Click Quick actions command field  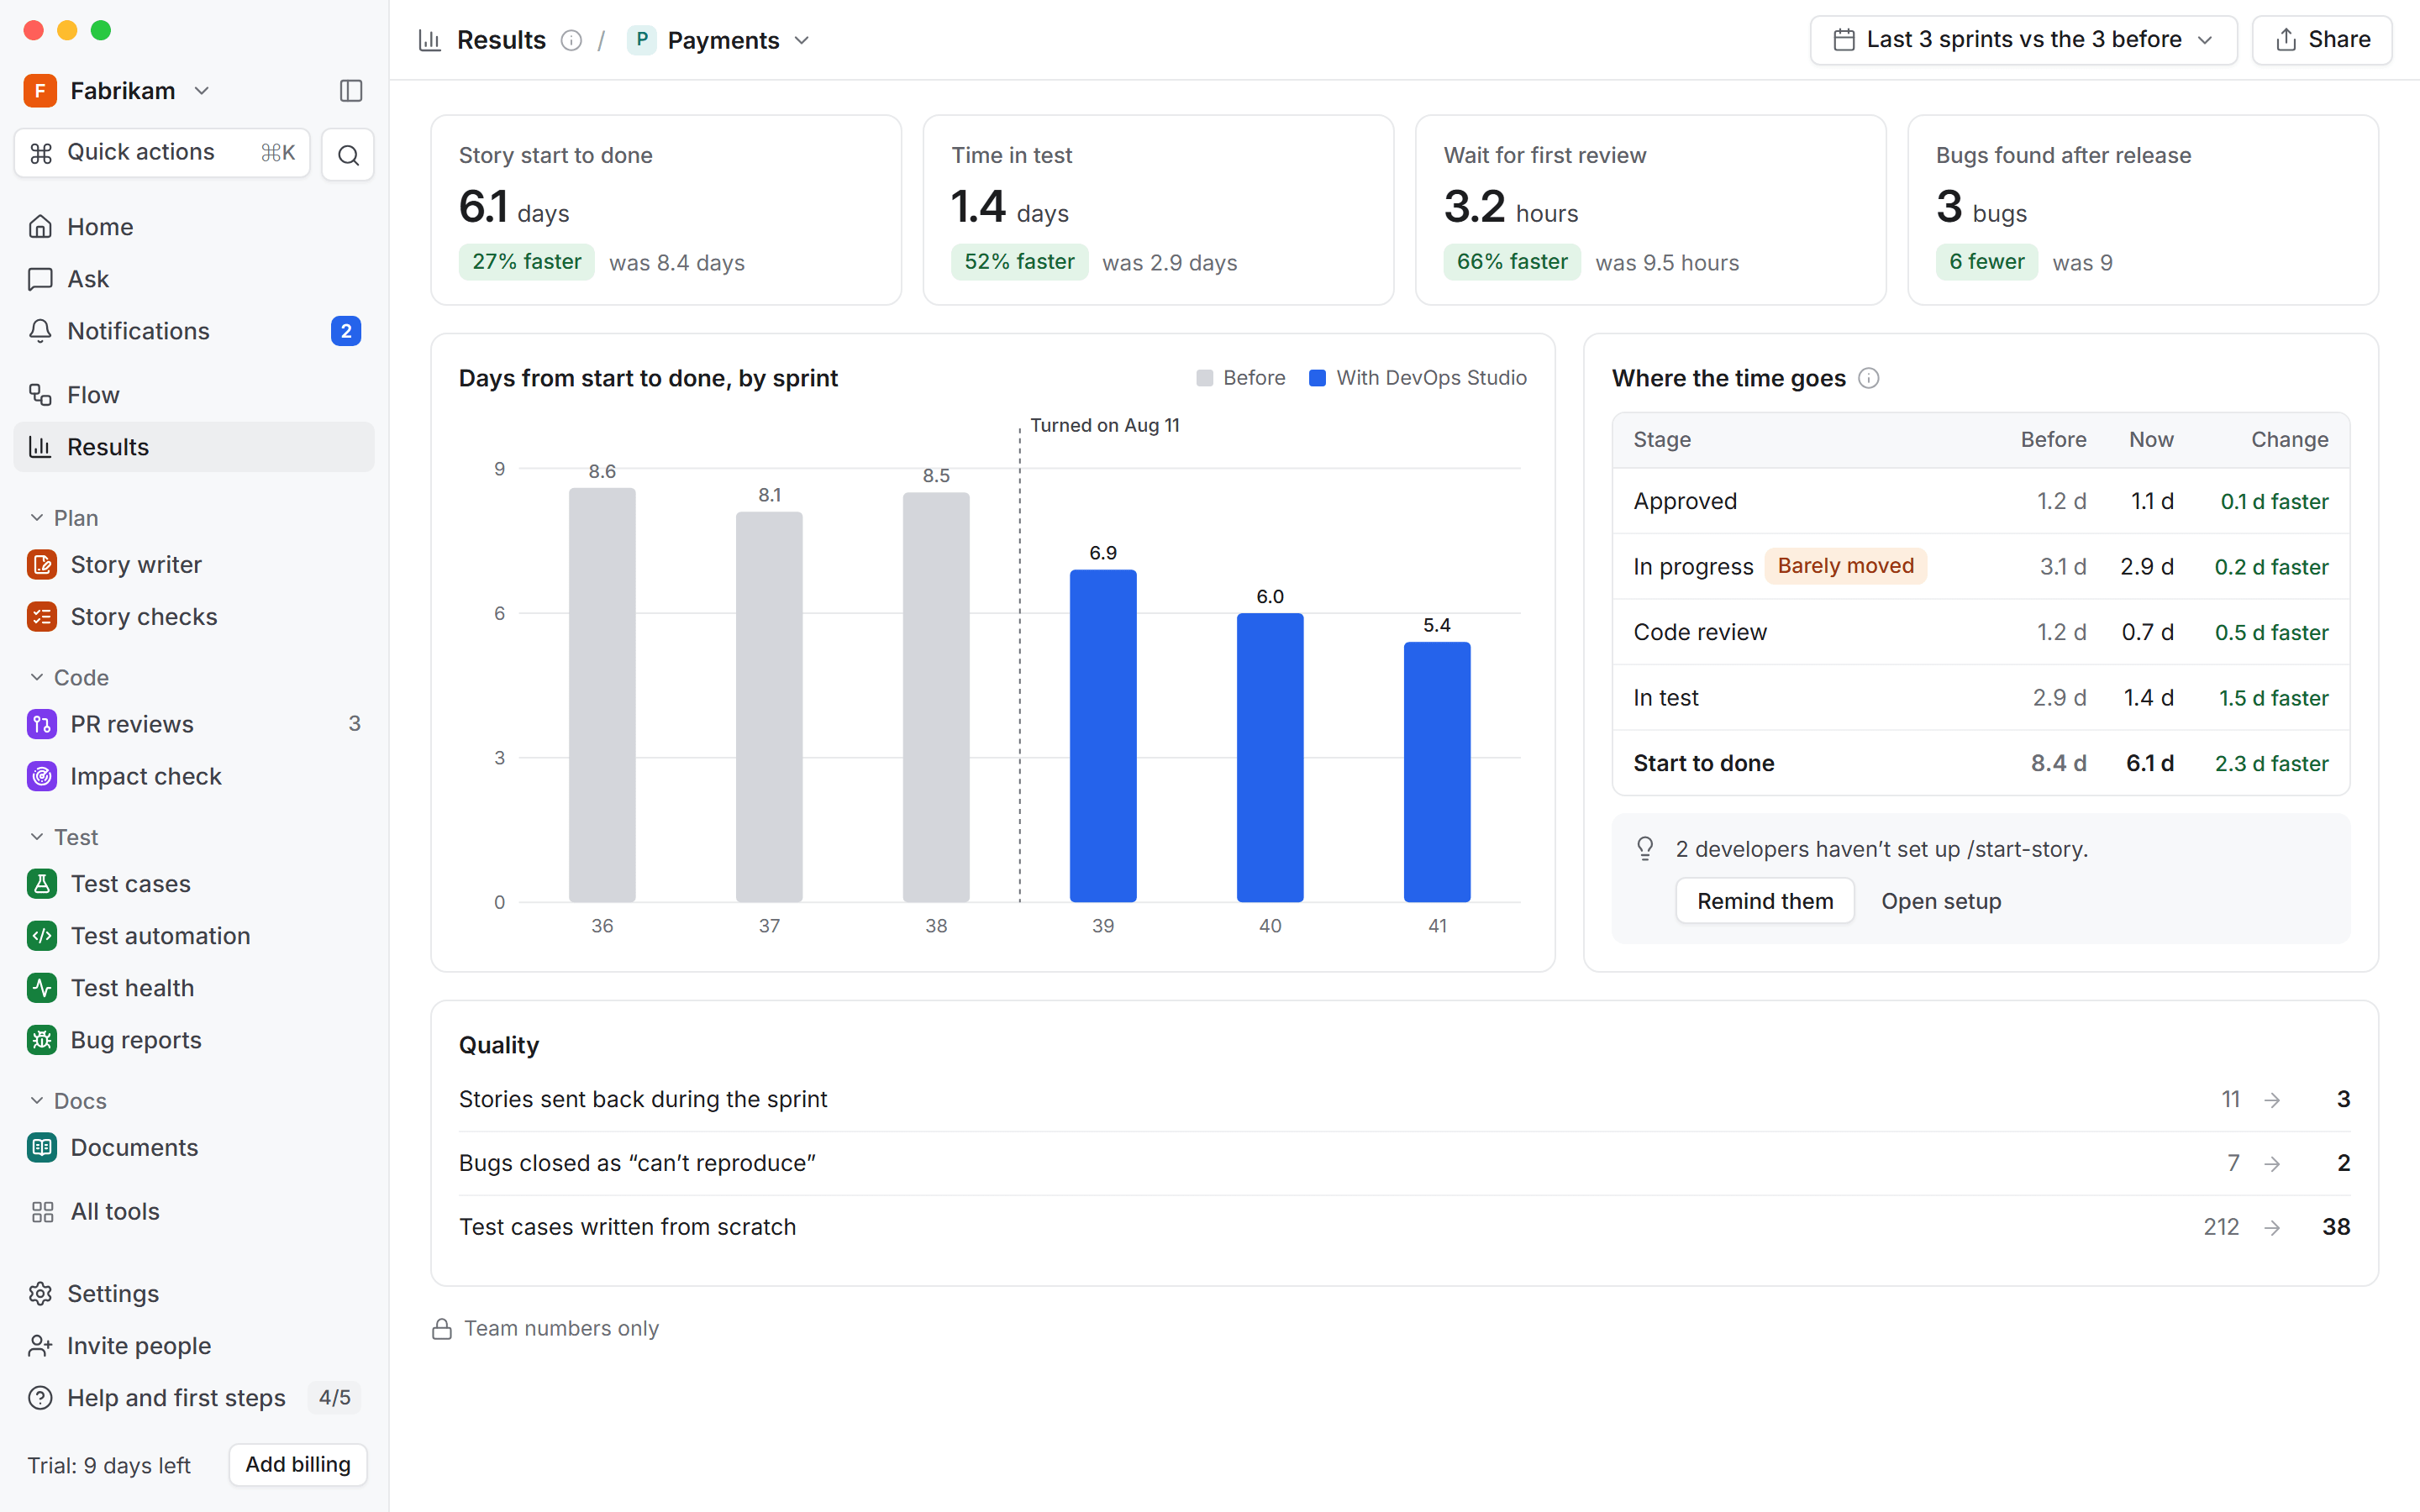[x=162, y=153]
